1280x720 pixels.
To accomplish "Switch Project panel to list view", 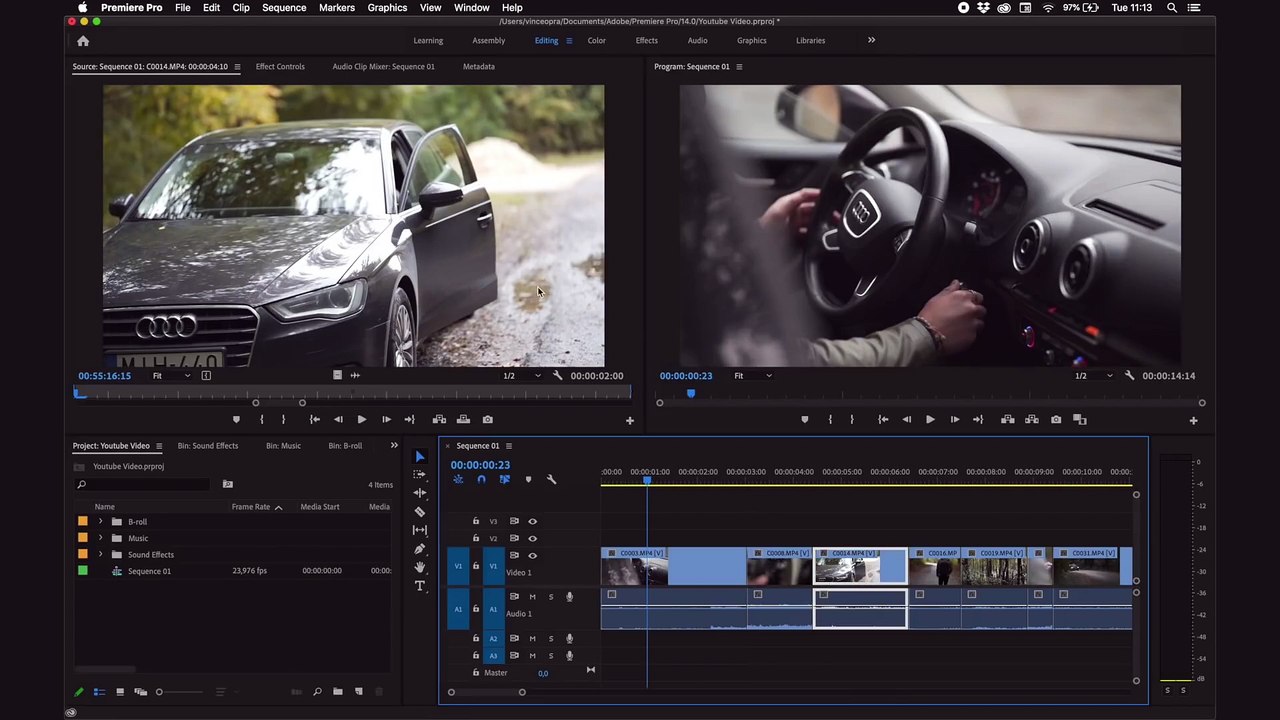I will tap(99, 691).
